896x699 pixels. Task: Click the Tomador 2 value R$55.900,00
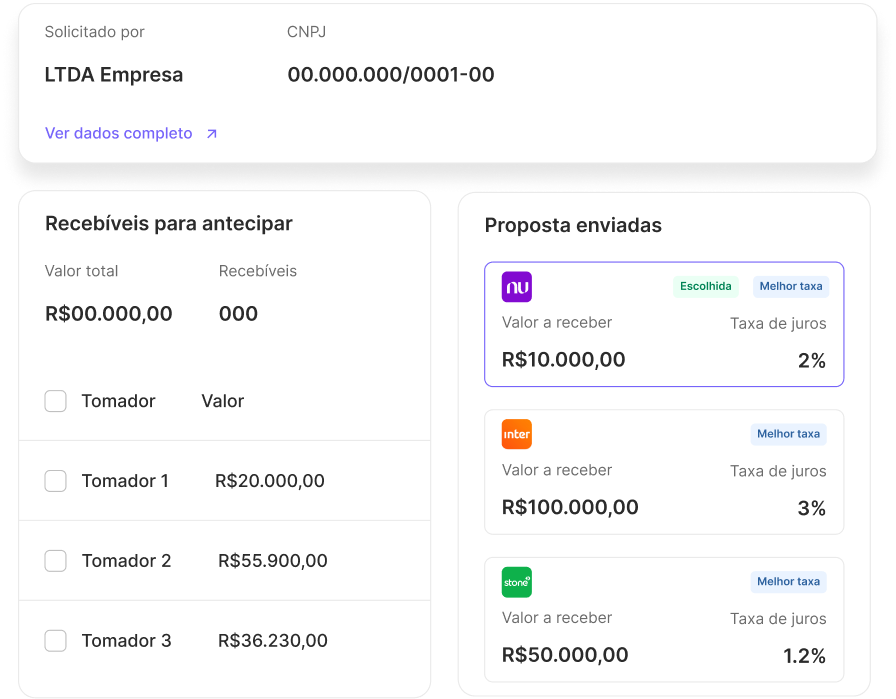pos(273,561)
